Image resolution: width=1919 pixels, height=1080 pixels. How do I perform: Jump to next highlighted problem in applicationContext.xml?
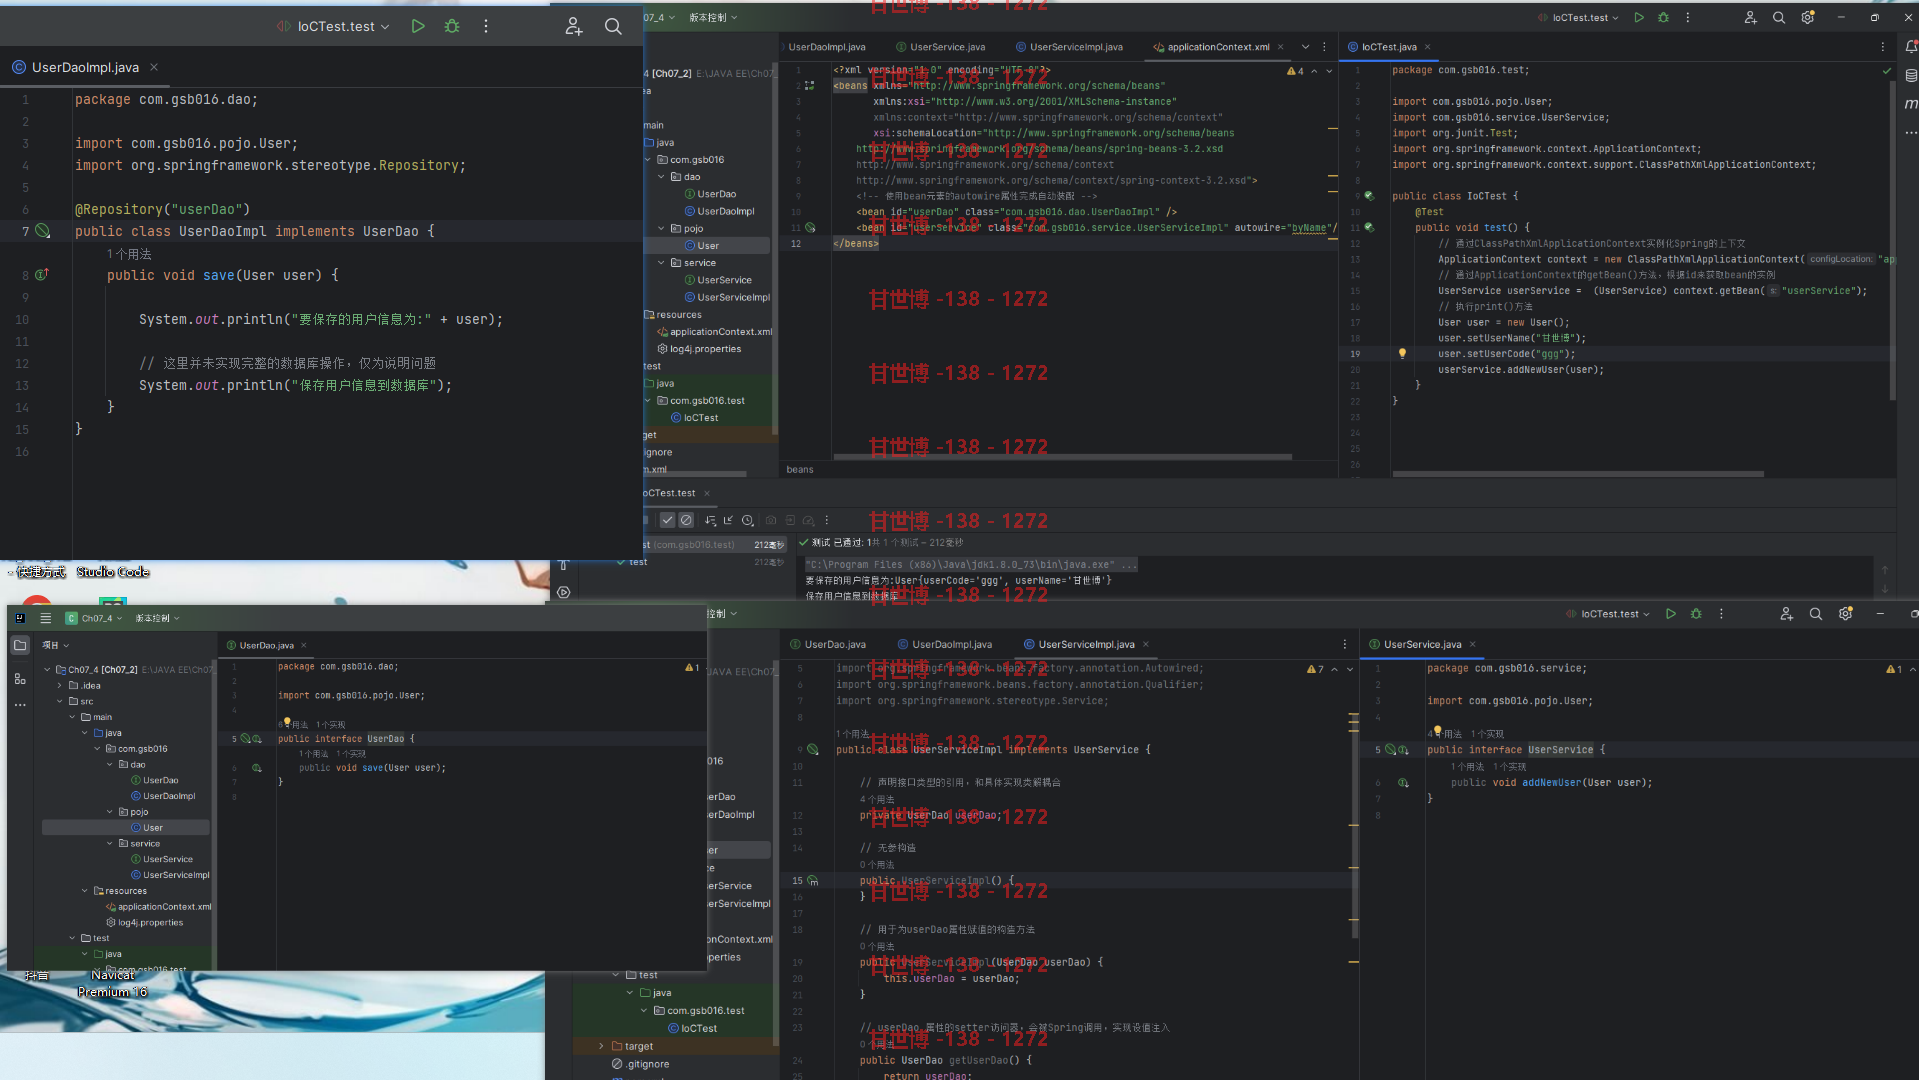pos(1329,71)
